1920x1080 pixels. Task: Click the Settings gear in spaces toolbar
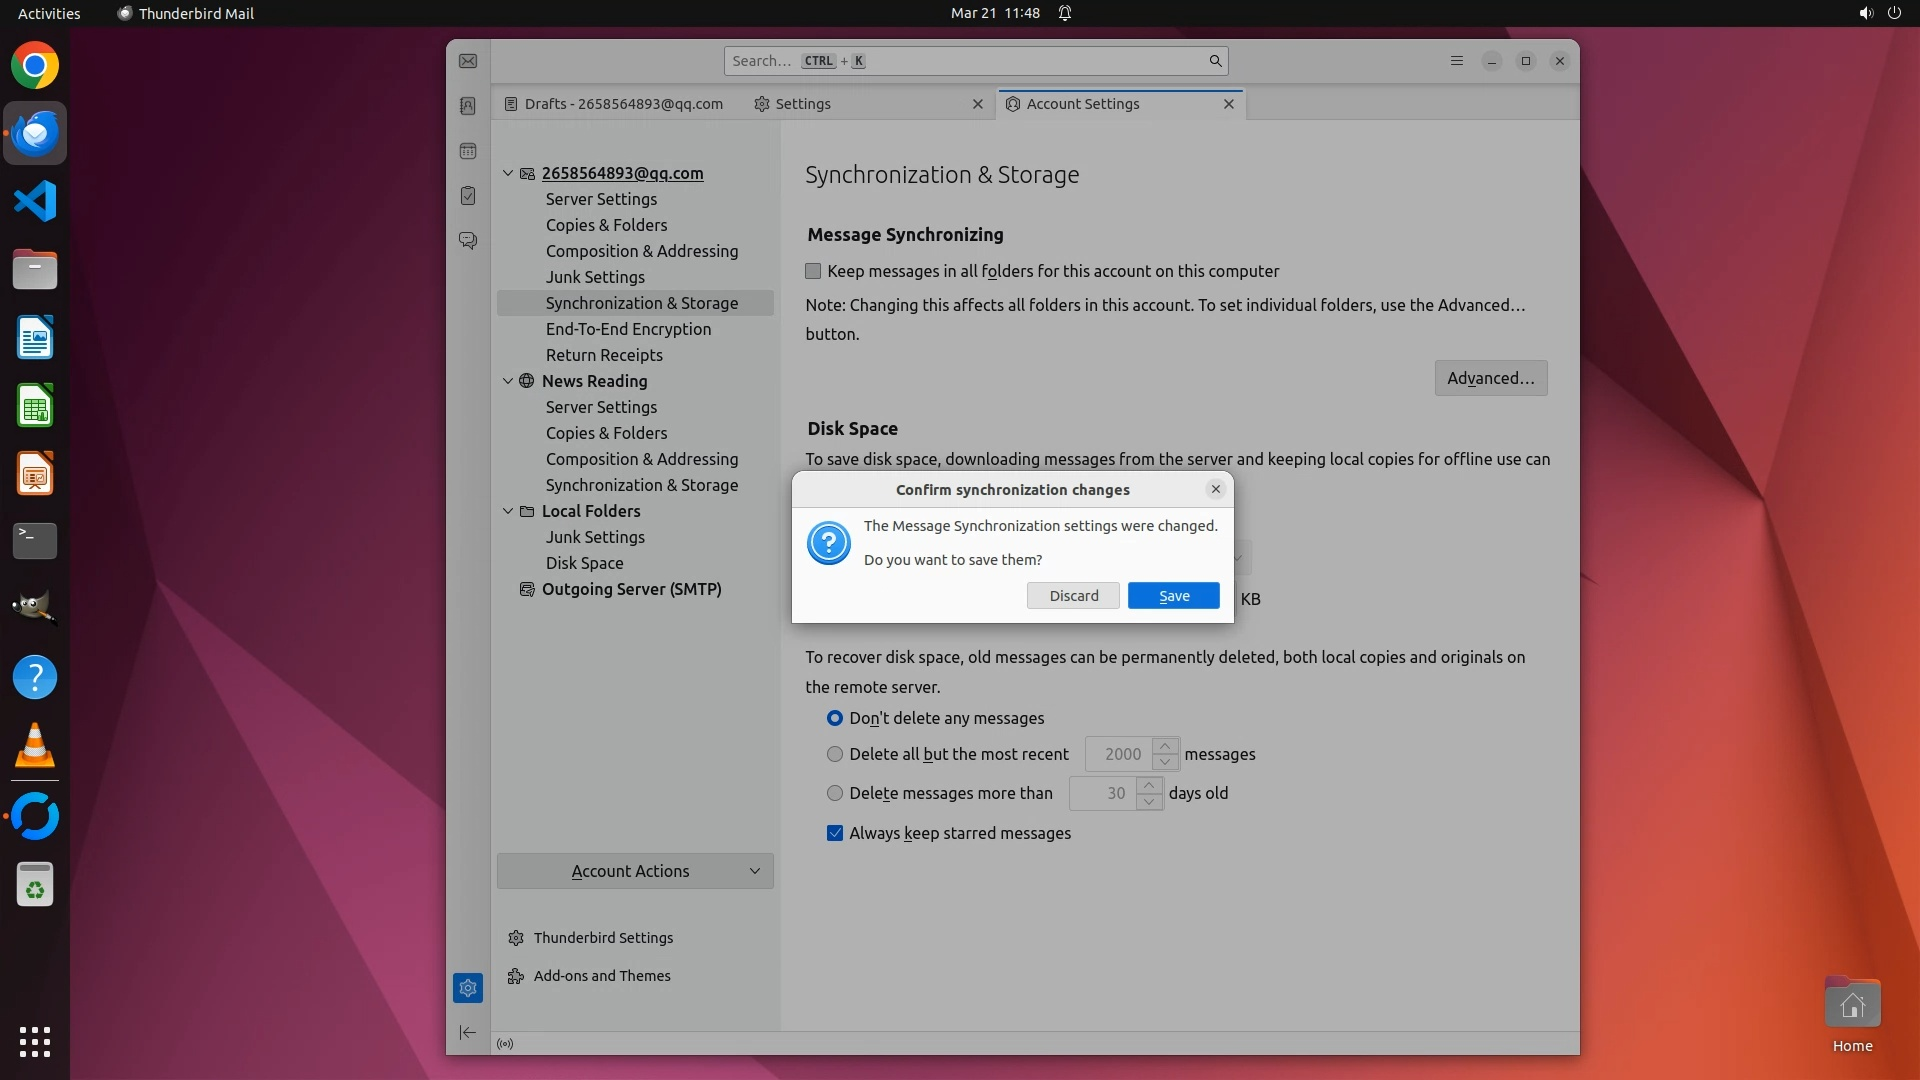pyautogui.click(x=468, y=988)
